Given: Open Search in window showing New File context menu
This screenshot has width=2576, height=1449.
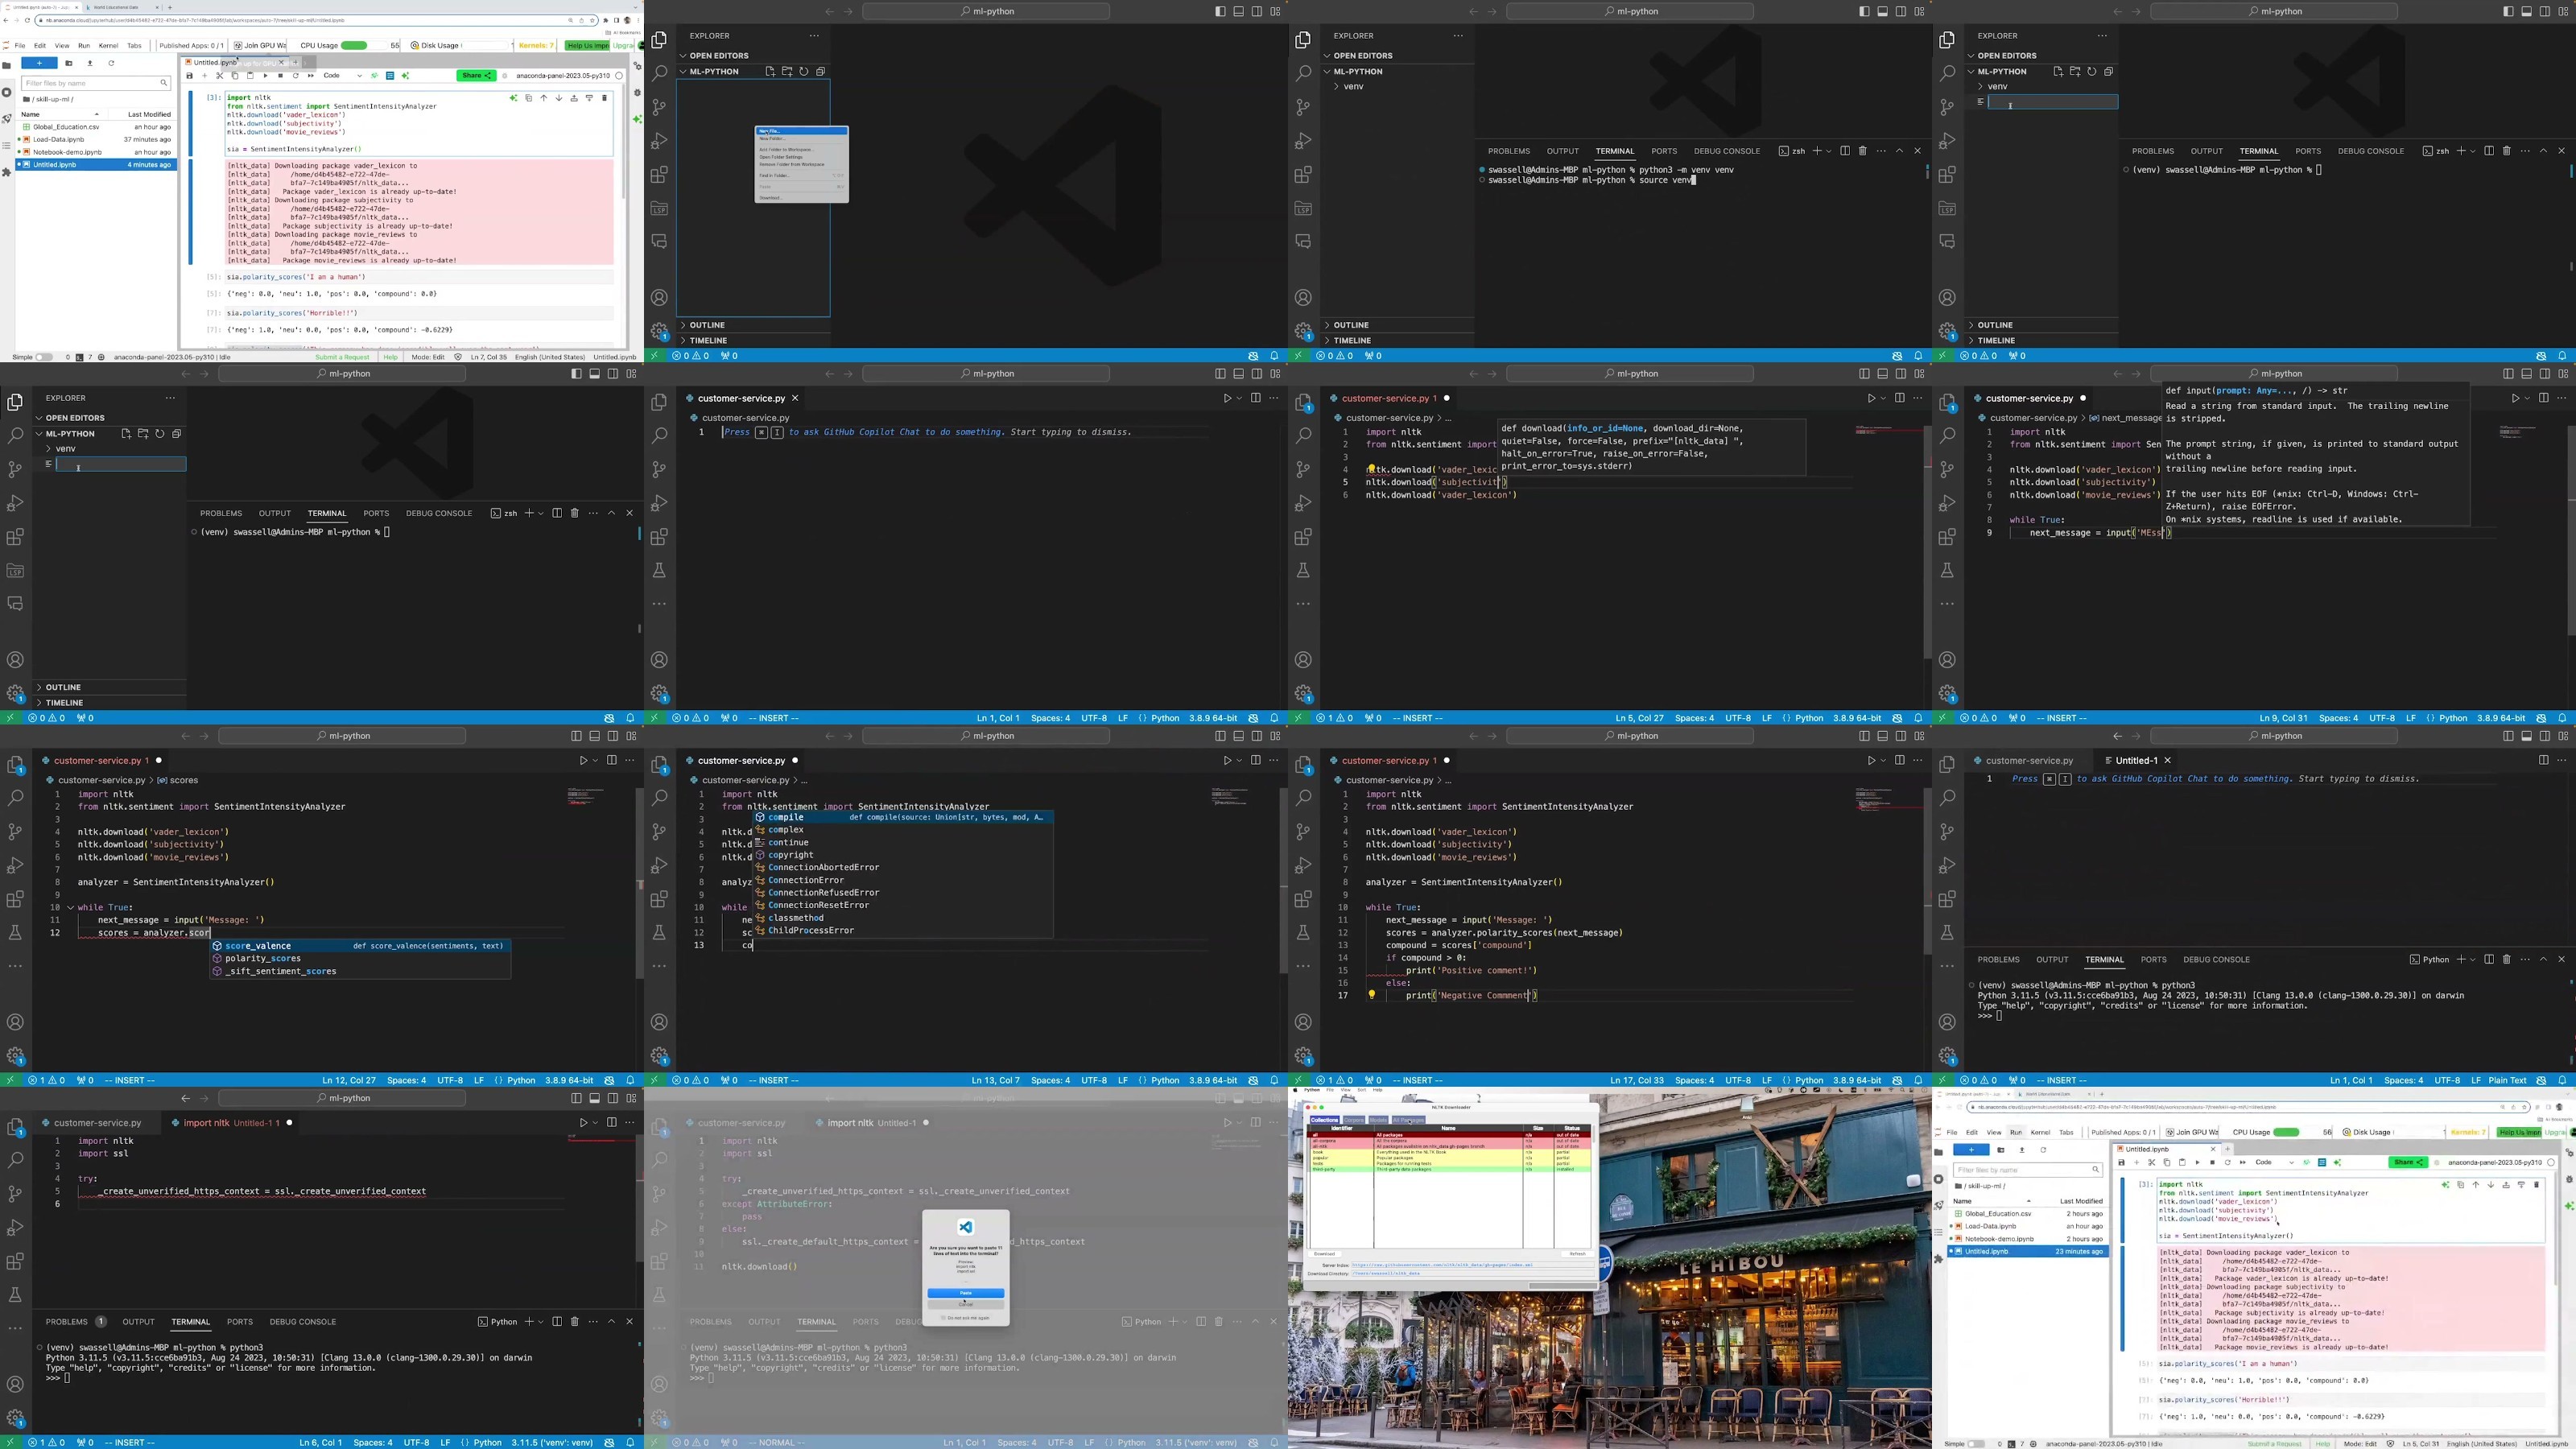Looking at the screenshot, I should 659,73.
